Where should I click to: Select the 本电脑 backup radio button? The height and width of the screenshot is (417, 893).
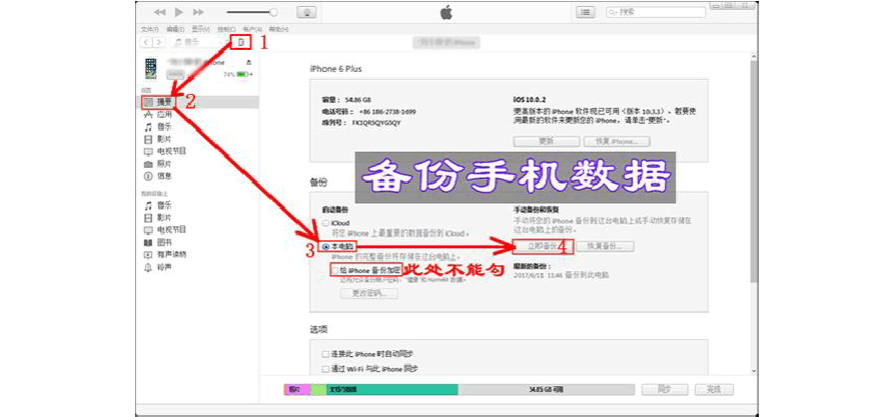[x=326, y=247]
